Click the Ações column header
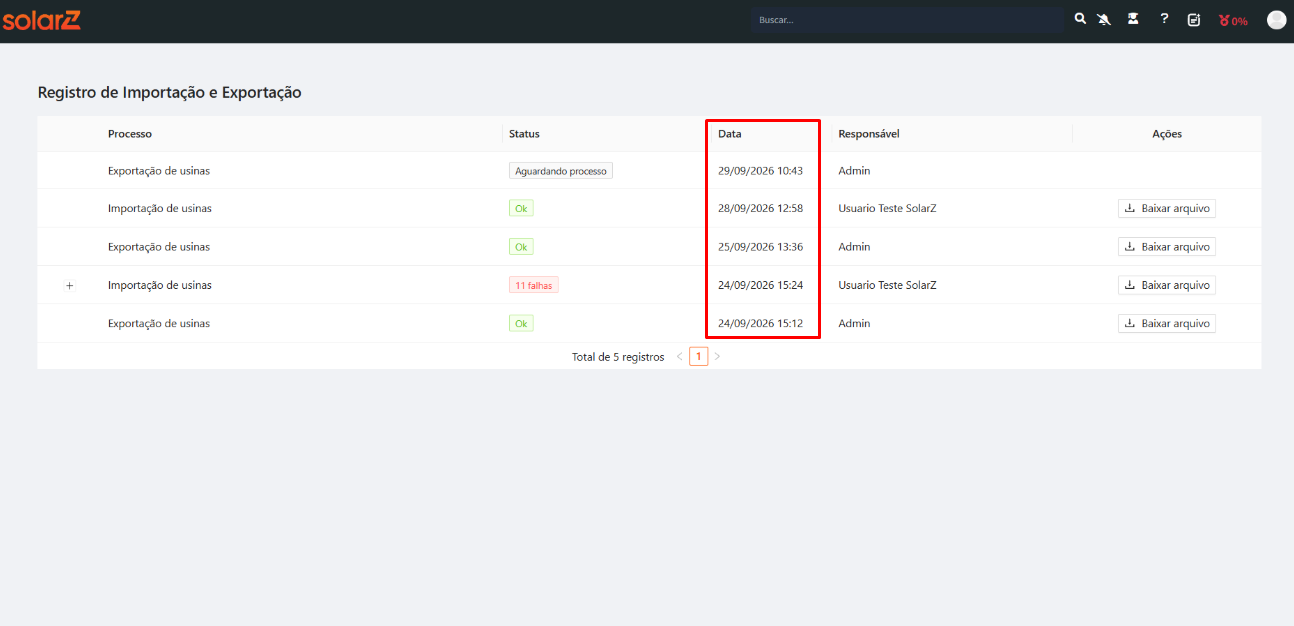The height and width of the screenshot is (626, 1294). (x=1167, y=134)
